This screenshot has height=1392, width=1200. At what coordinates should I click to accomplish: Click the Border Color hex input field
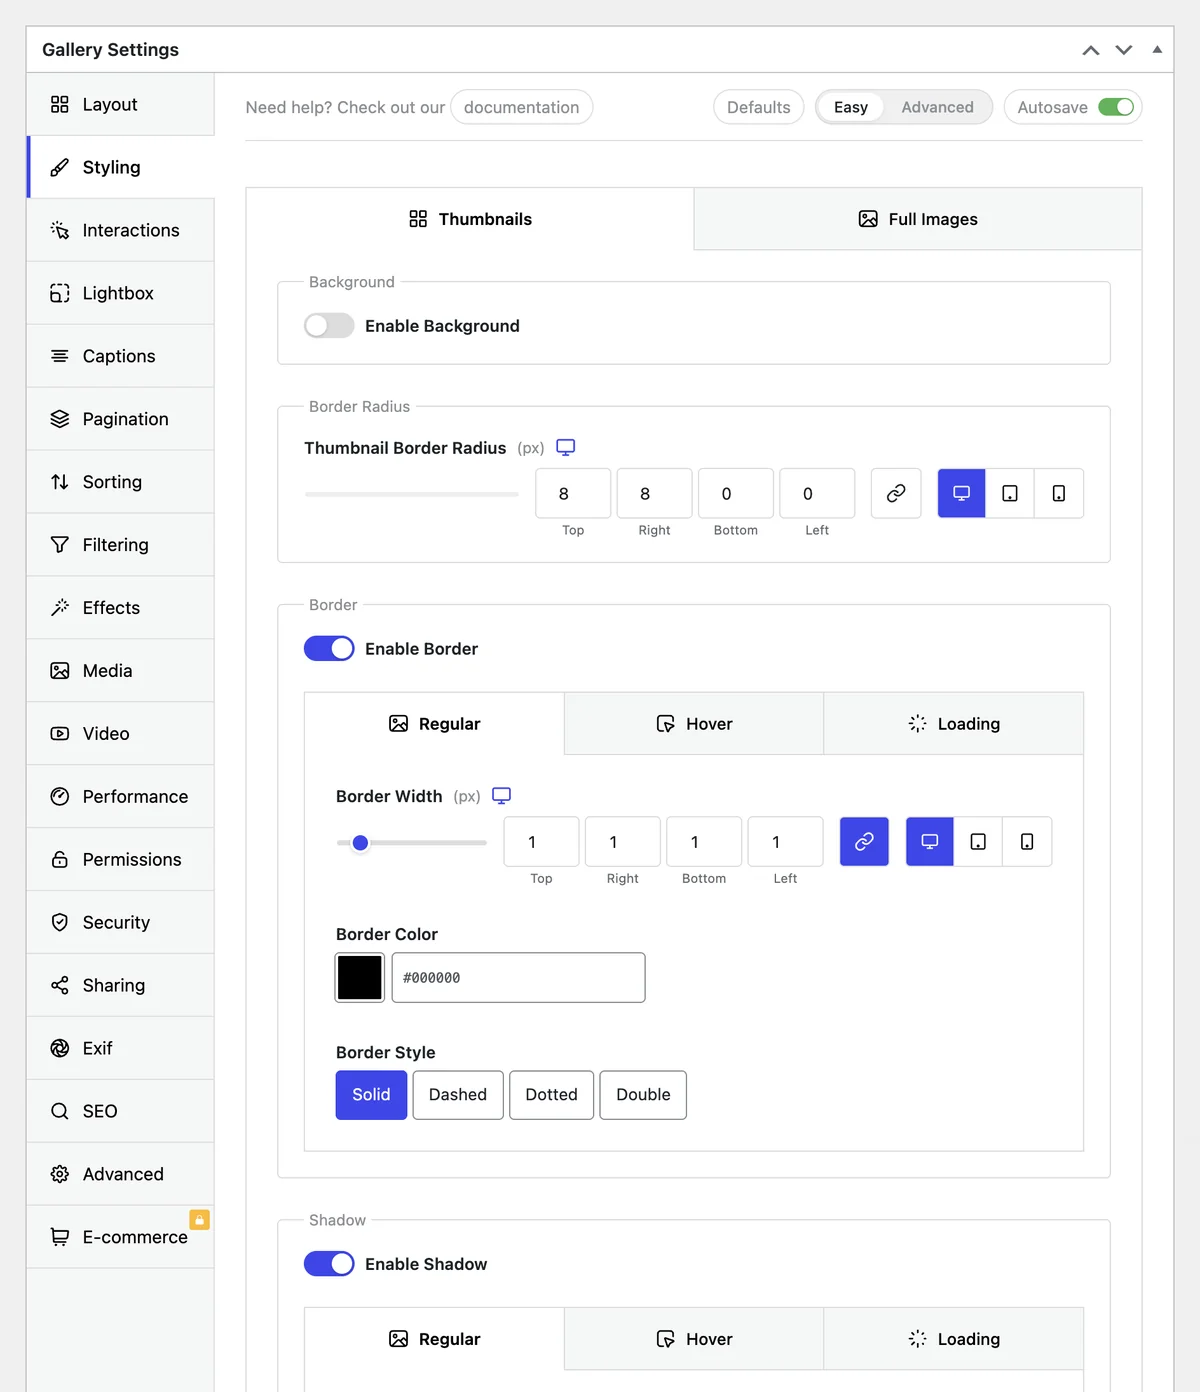pyautogui.click(x=518, y=977)
